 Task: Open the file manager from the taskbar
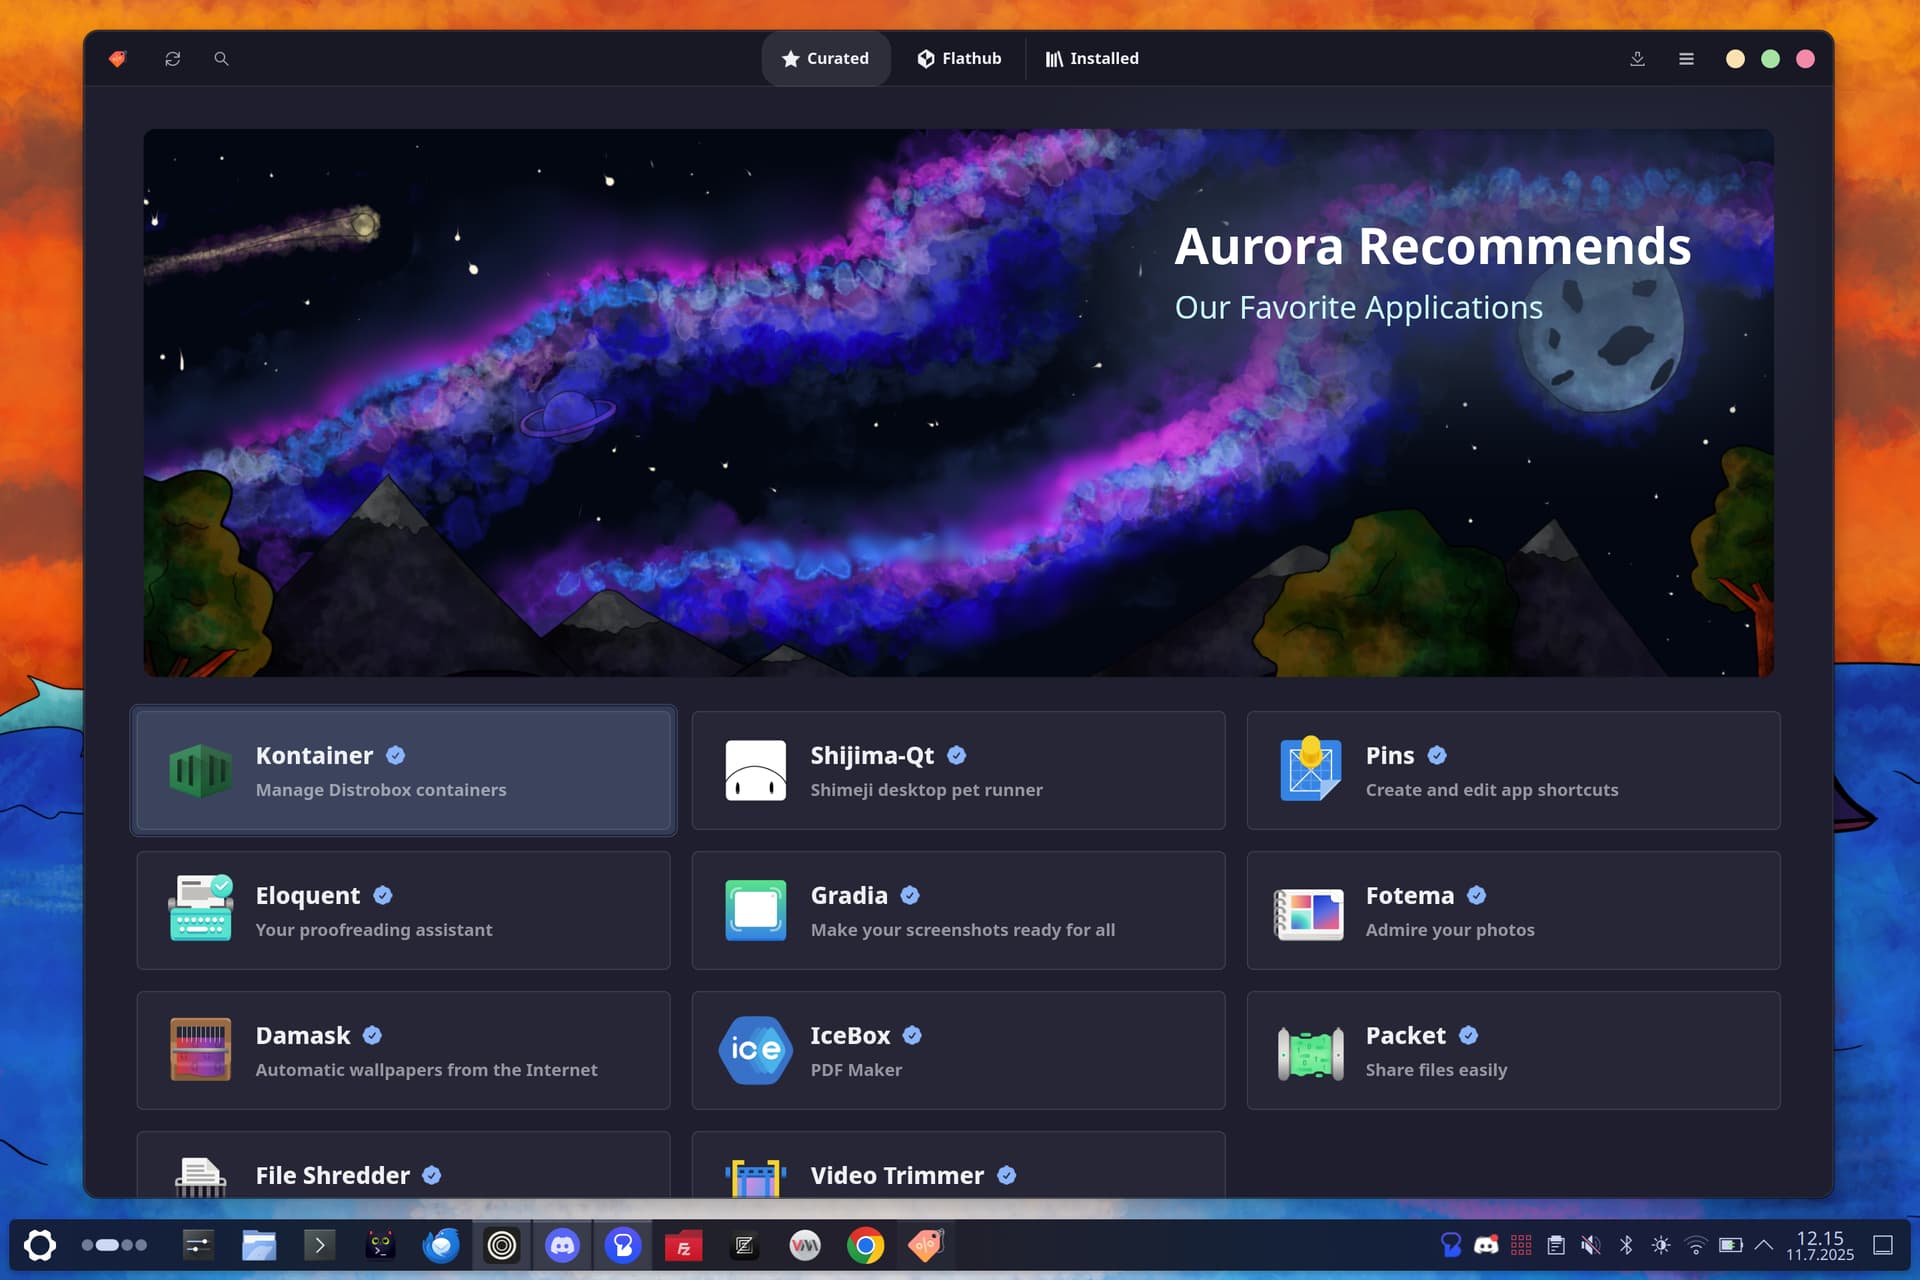(x=259, y=1245)
